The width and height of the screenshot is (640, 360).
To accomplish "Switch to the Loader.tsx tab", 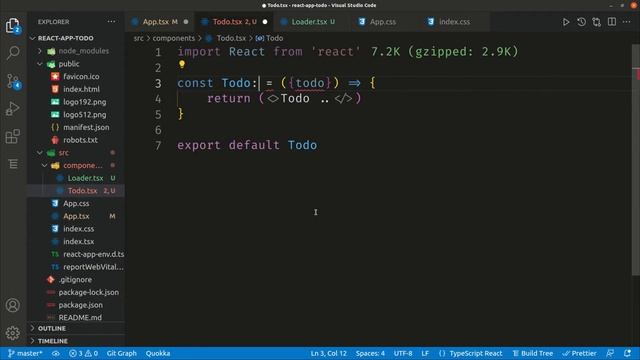I will [x=313, y=22].
